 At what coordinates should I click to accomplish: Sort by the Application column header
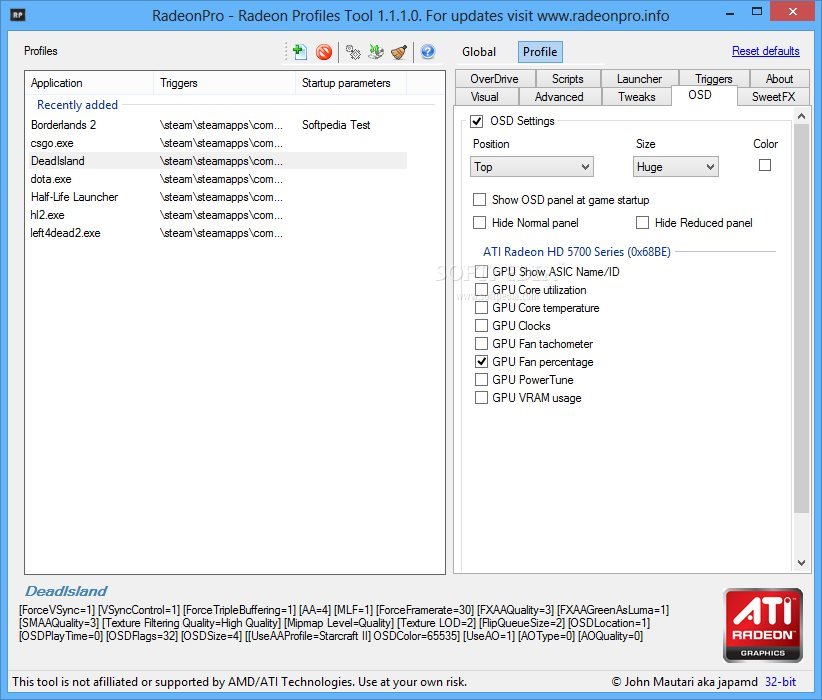89,83
